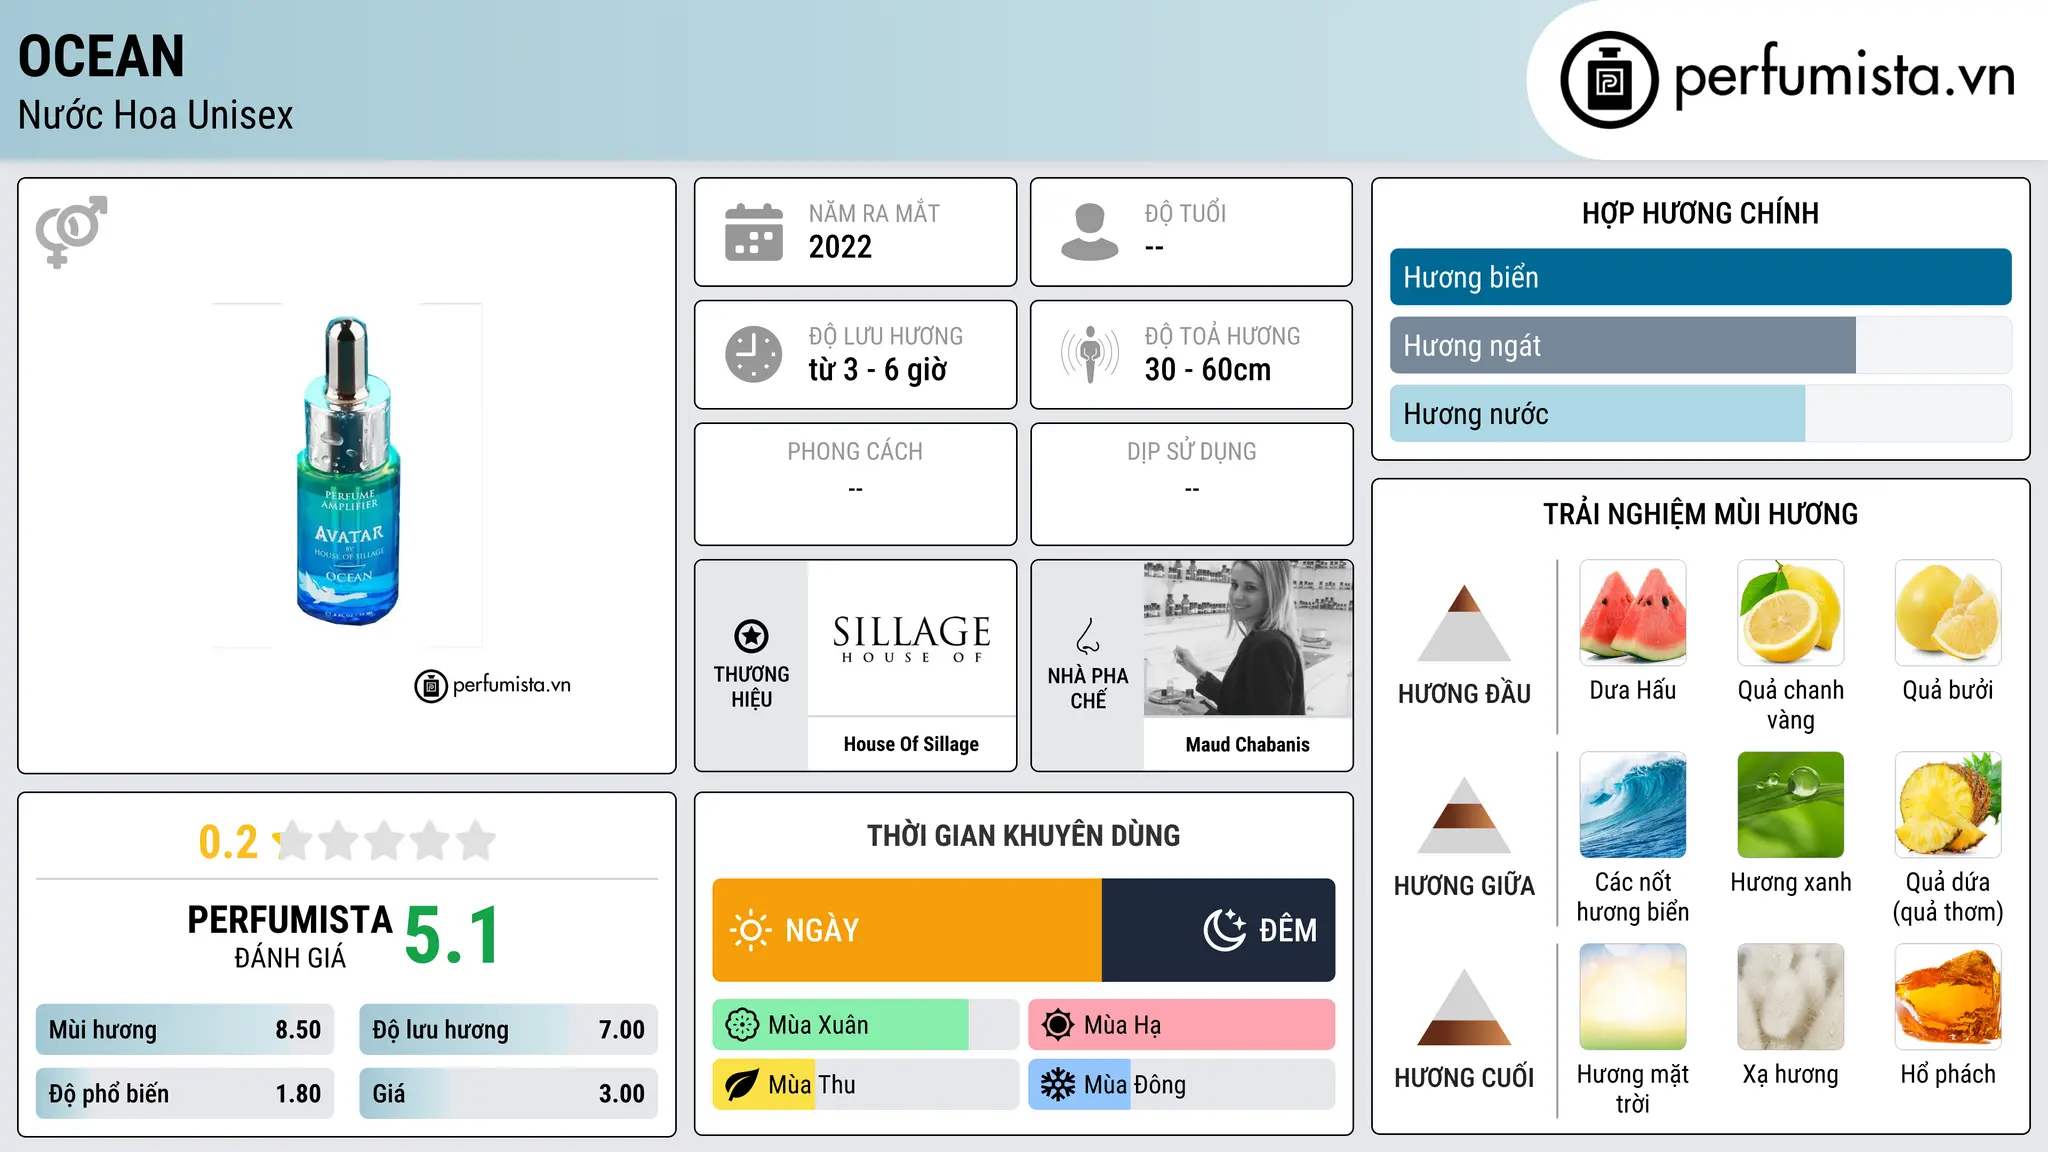
Task: Select the Dưa Hấu watermelon note image
Action: 1633,612
